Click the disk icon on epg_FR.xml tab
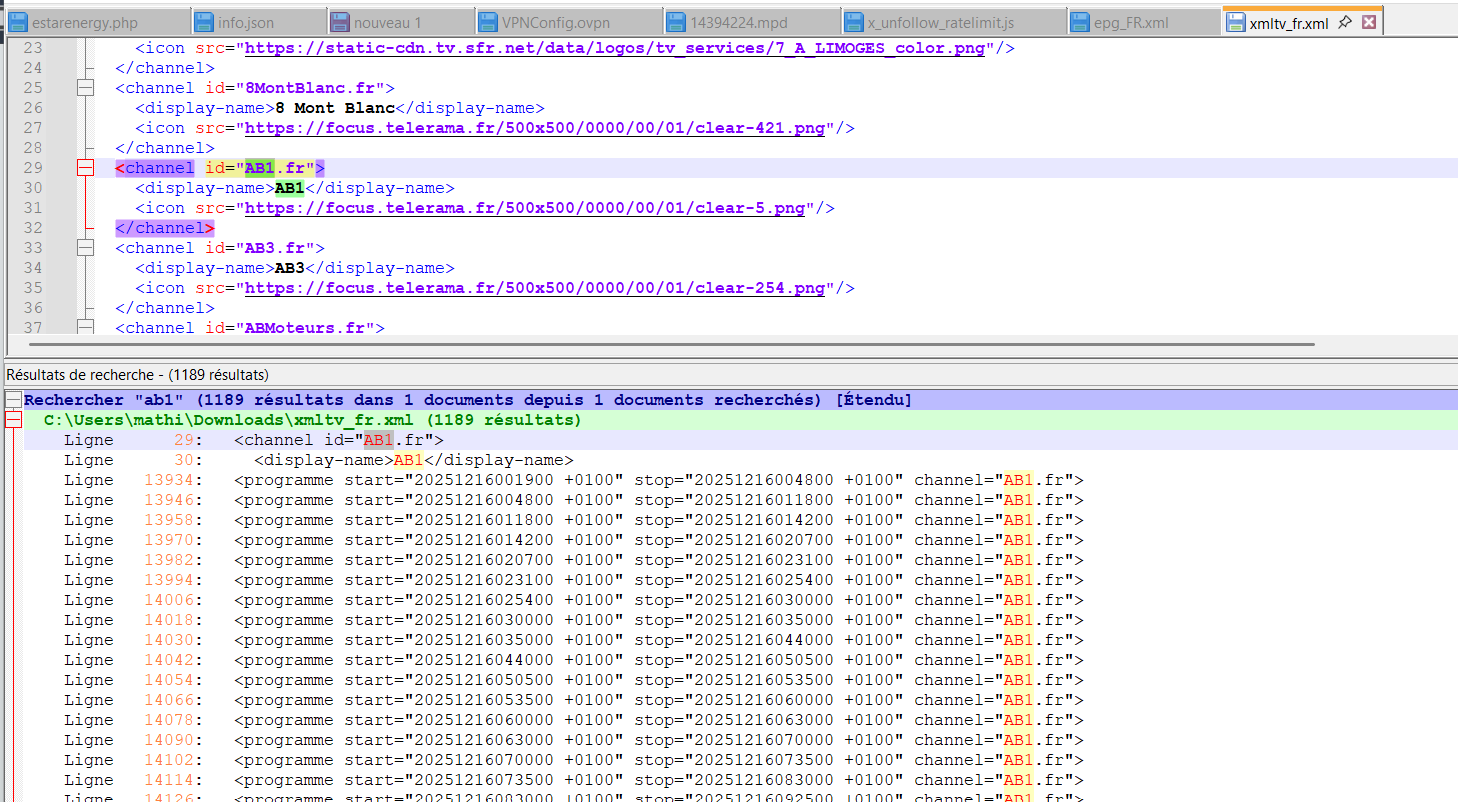Viewport: 1458px width, 802px height. (x=1080, y=22)
